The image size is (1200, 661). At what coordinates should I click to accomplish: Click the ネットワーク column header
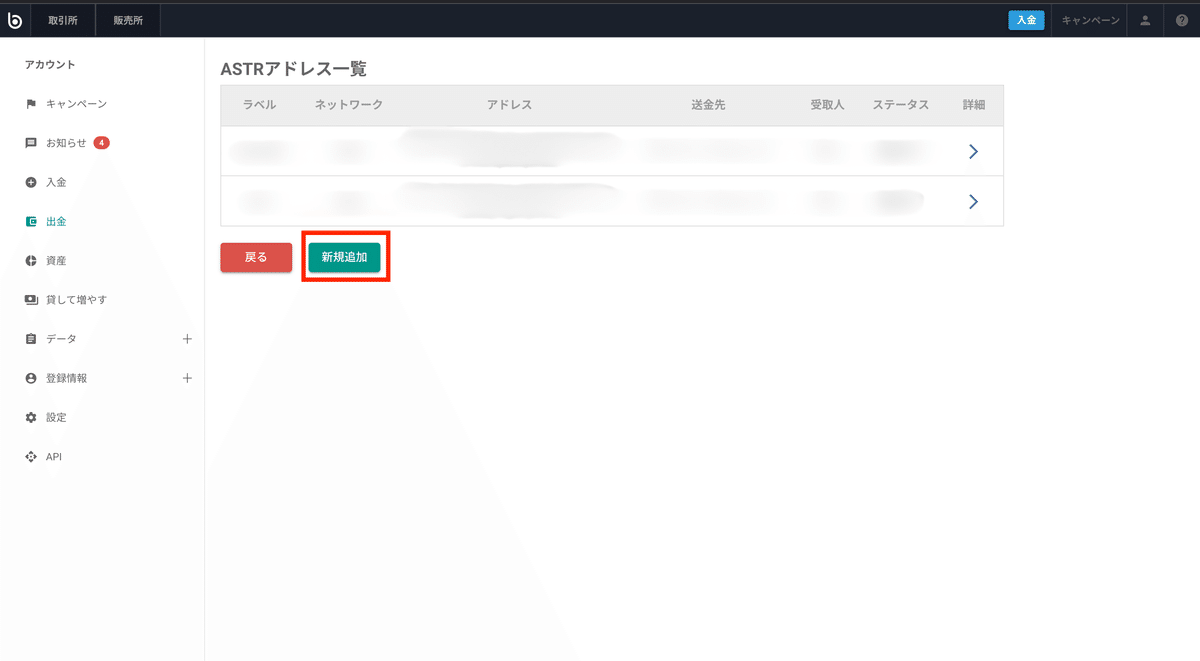(x=348, y=105)
